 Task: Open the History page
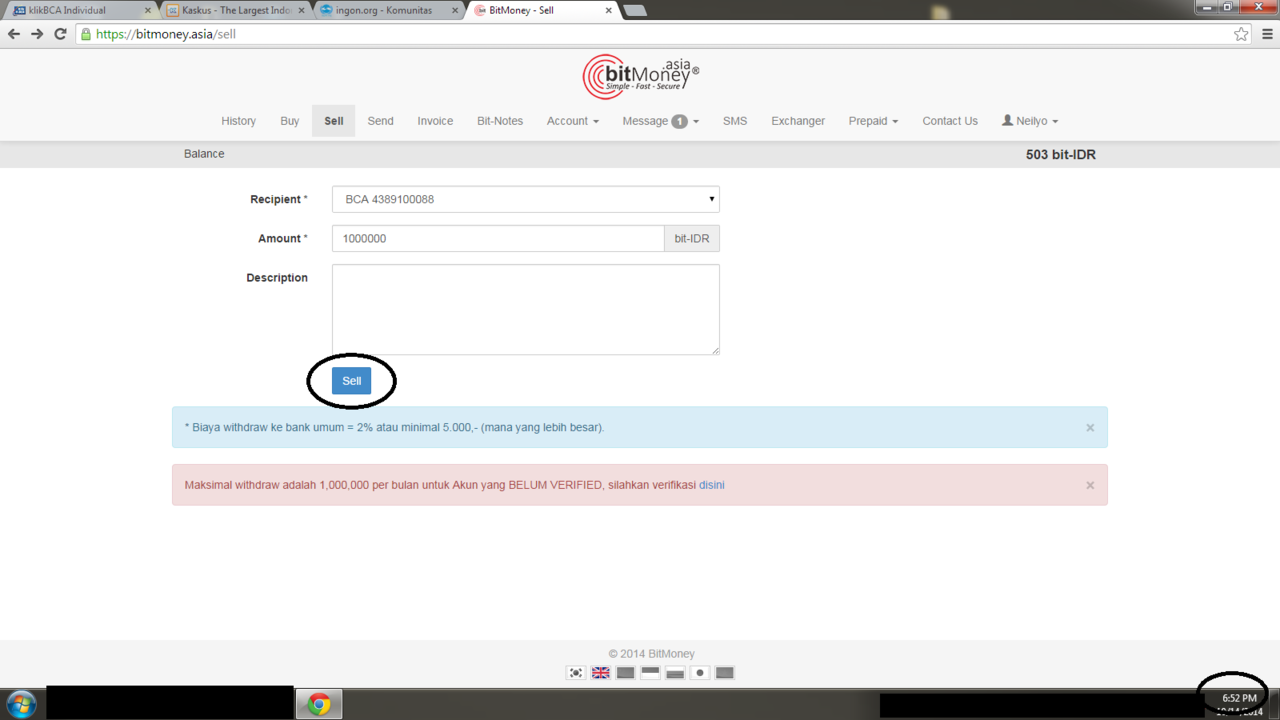(x=238, y=121)
